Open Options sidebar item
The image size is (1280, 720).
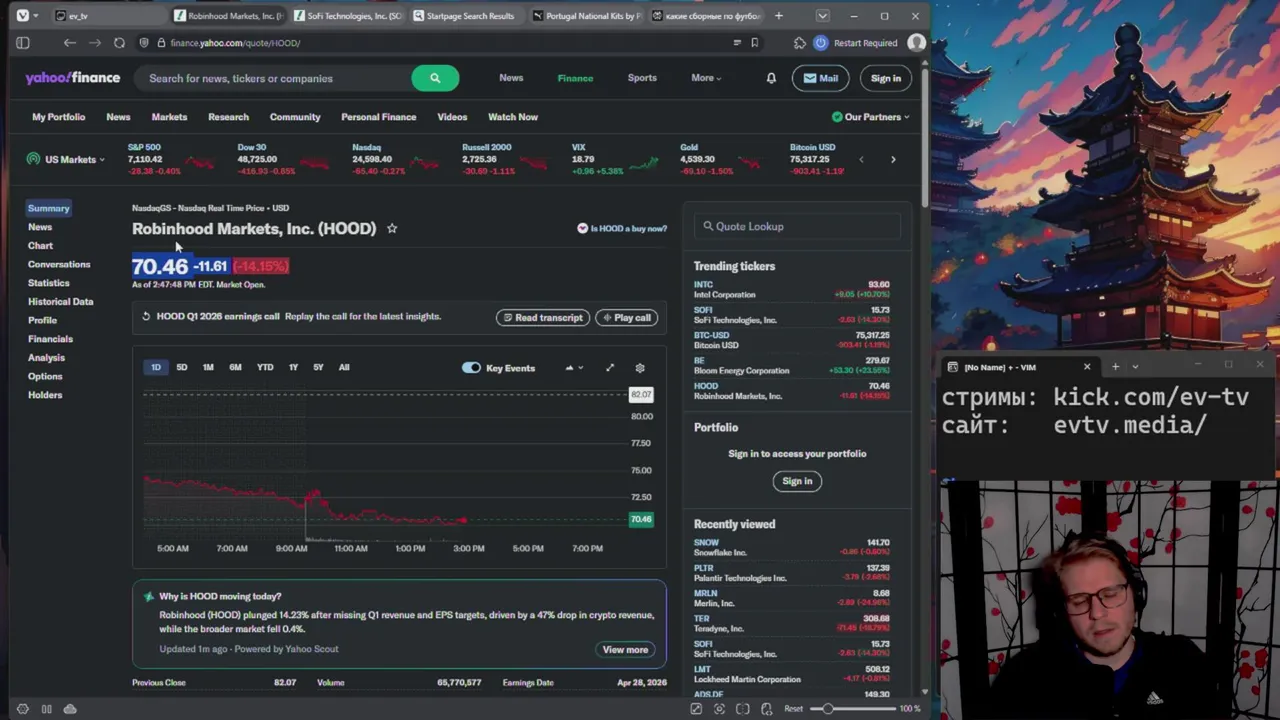45,376
